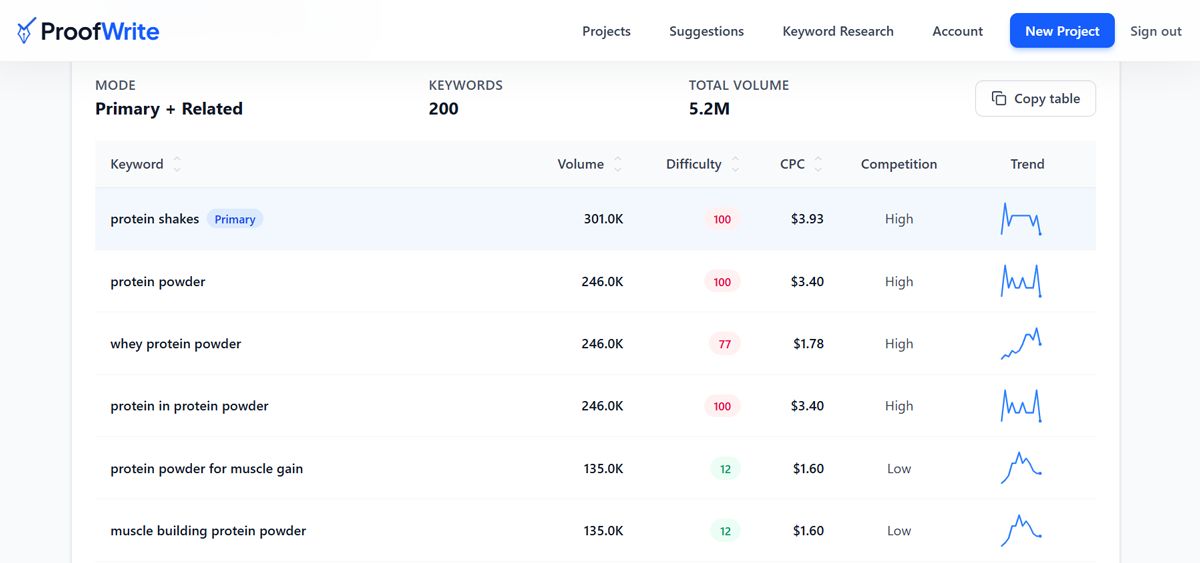This screenshot has width=1200, height=563.
Task: Click volume 135.0K for muscle building protein powder
Action: [603, 530]
